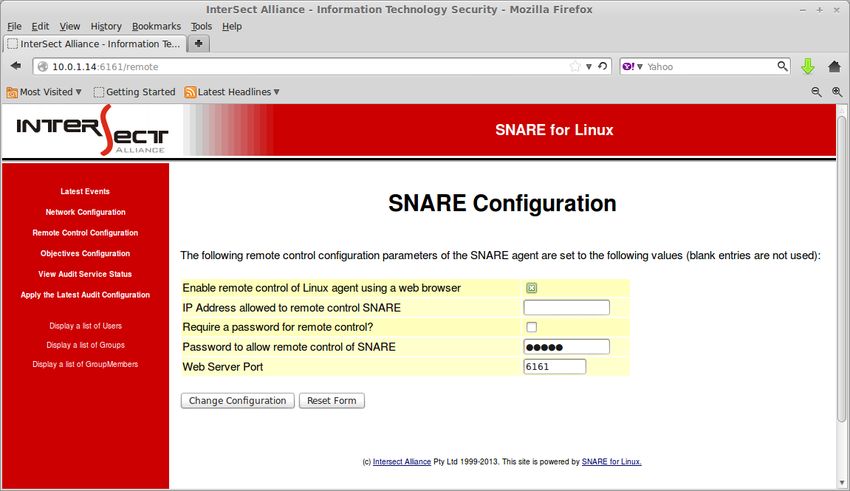Click the green downloads arrow icon
This screenshot has height=491, width=850.
click(x=808, y=66)
